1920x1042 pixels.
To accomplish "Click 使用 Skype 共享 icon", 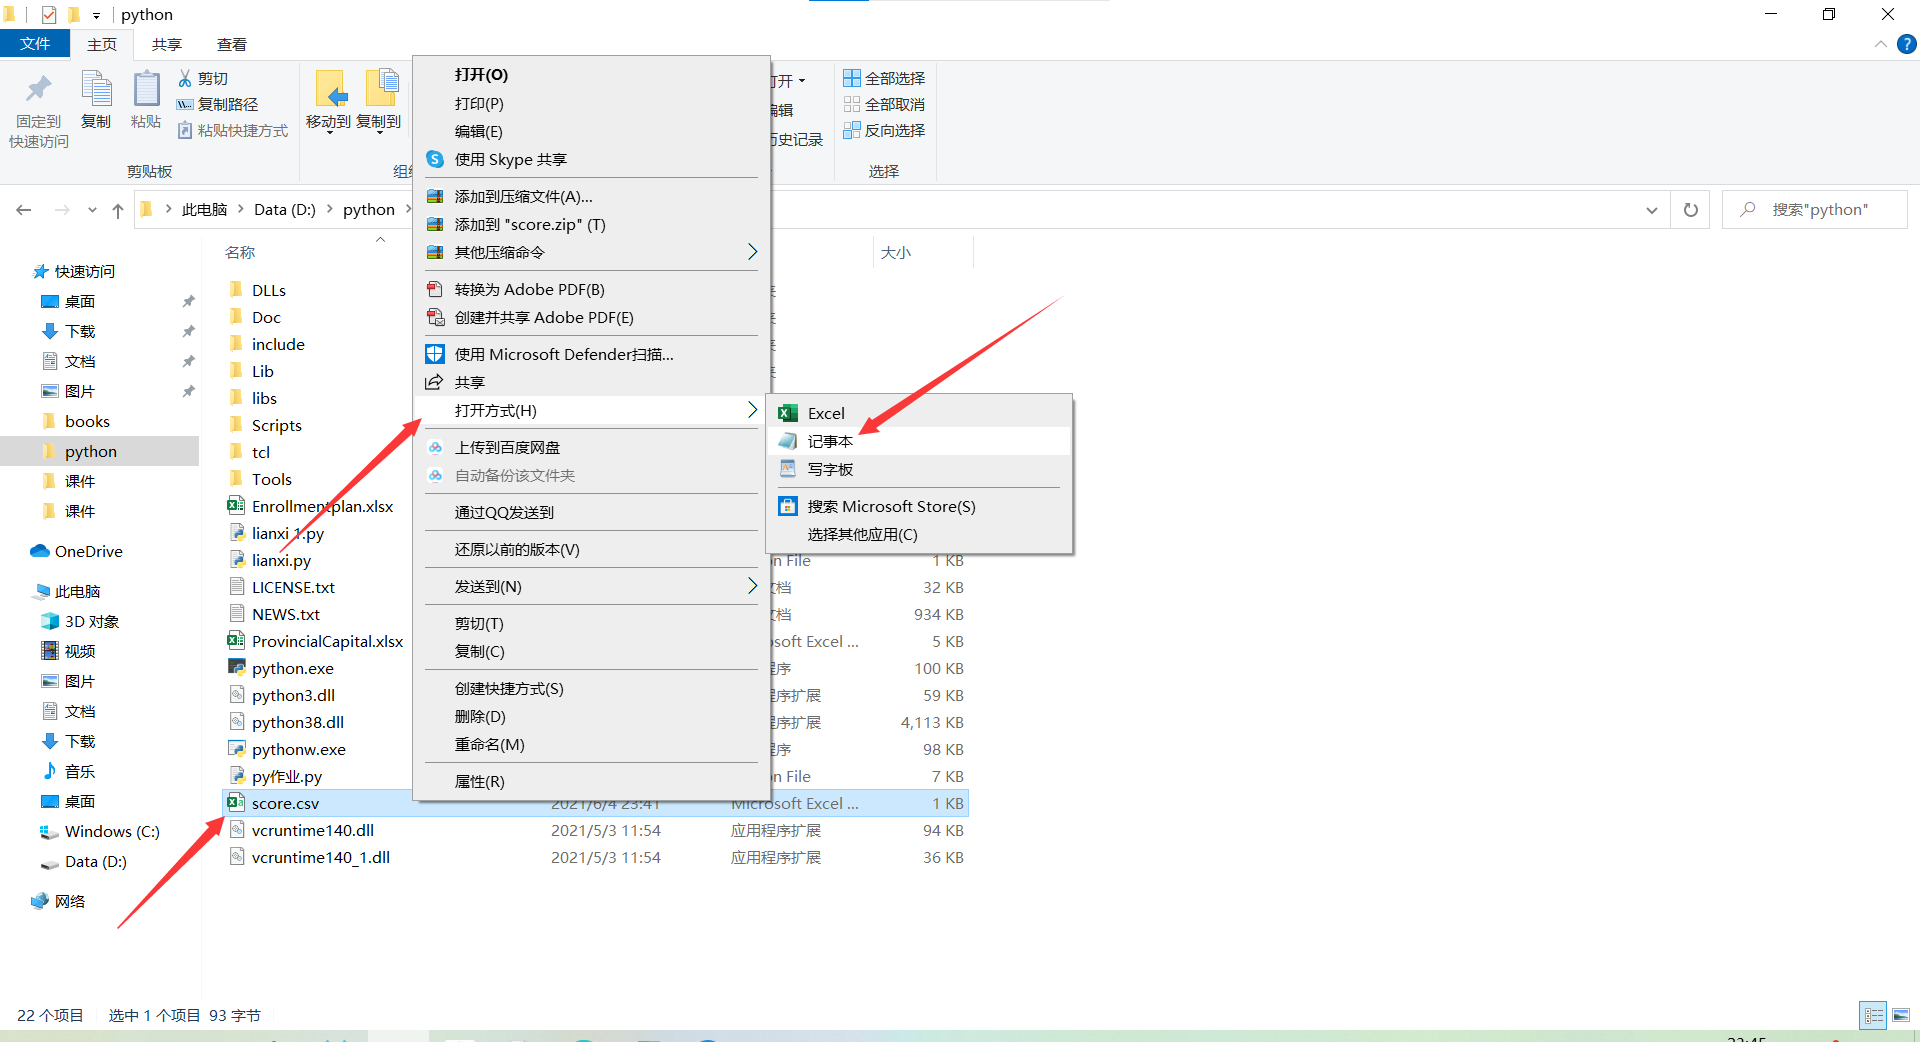I will (x=435, y=159).
